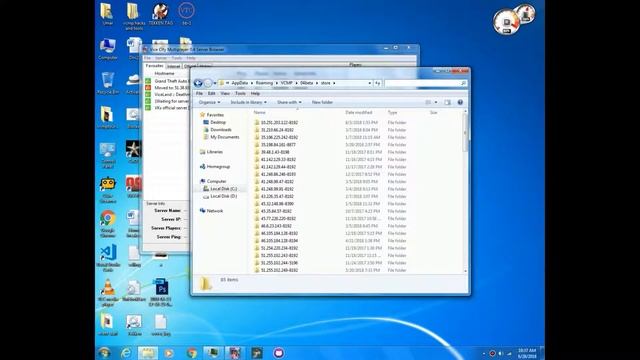Click Roaming in the address breadcrumb
Viewport: 640px width, 360px height.
[x=264, y=83]
